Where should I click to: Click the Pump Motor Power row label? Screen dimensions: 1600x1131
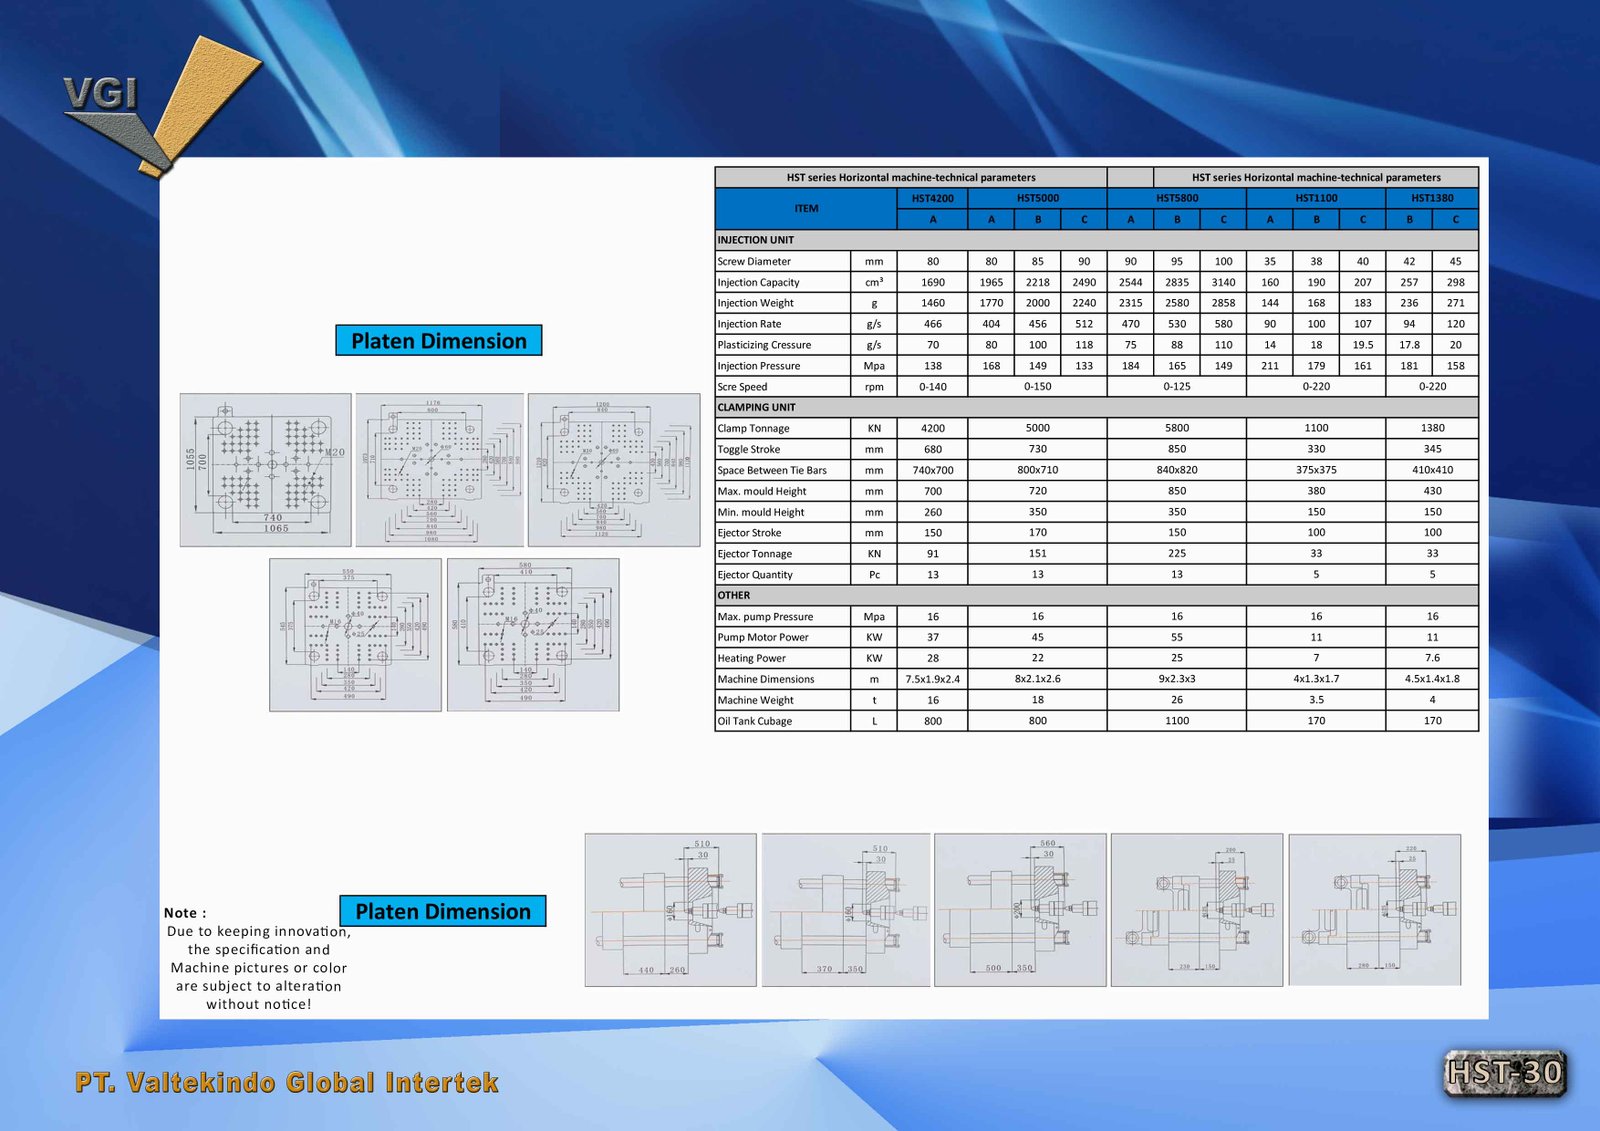tap(763, 637)
